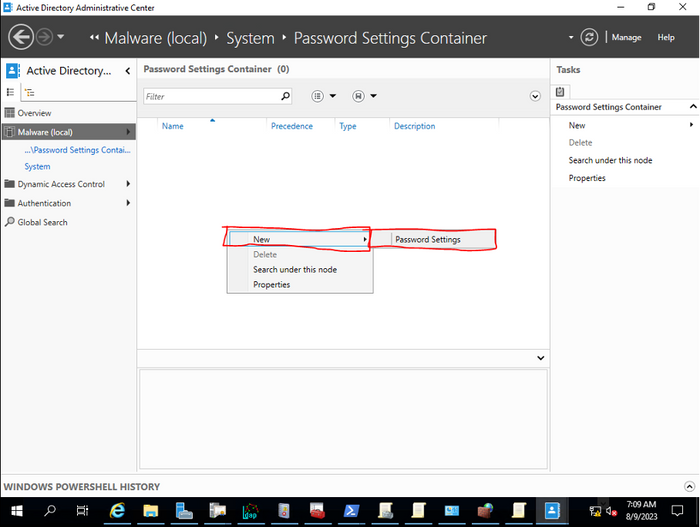Open the Help menu
Viewport: 700px width, 527px height.
666,38
